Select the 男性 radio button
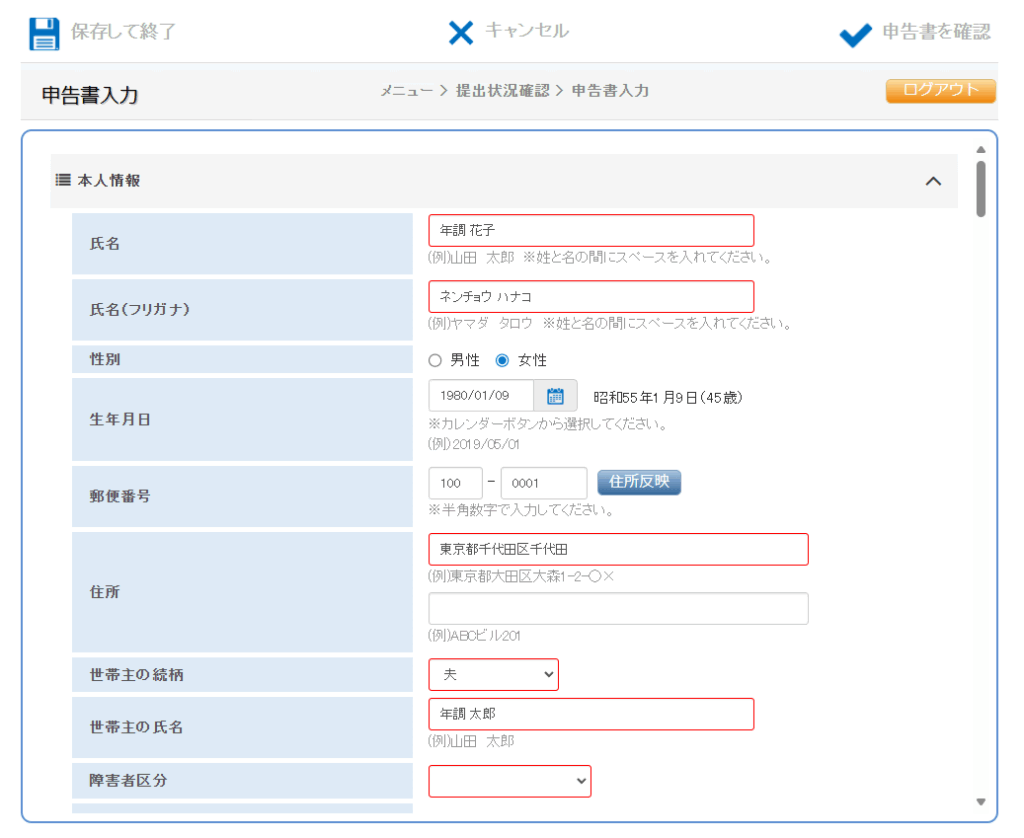1024x838 pixels. pos(435,360)
